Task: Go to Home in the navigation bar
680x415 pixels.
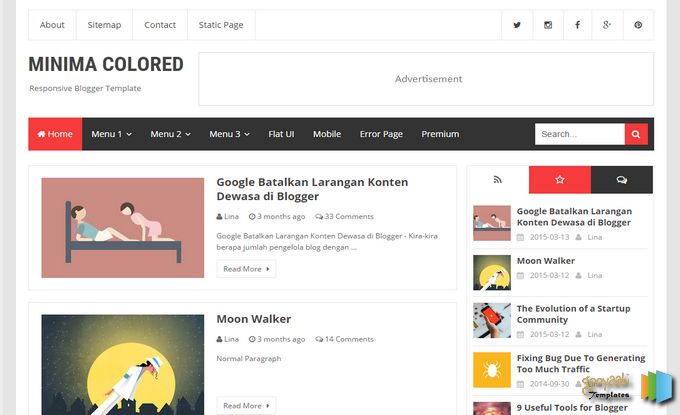Action: point(55,134)
